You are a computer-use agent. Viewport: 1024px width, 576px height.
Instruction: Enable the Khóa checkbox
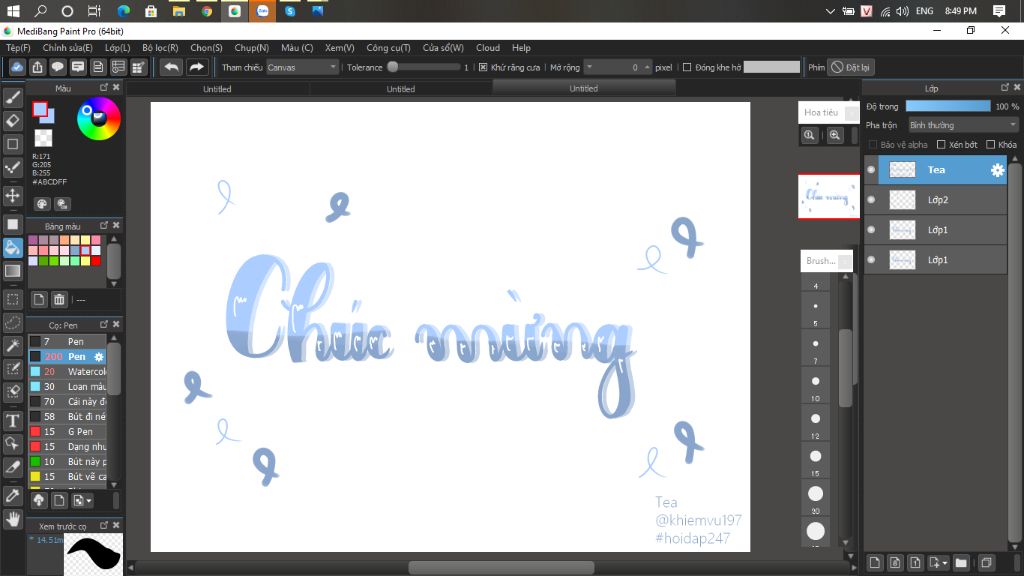point(991,144)
